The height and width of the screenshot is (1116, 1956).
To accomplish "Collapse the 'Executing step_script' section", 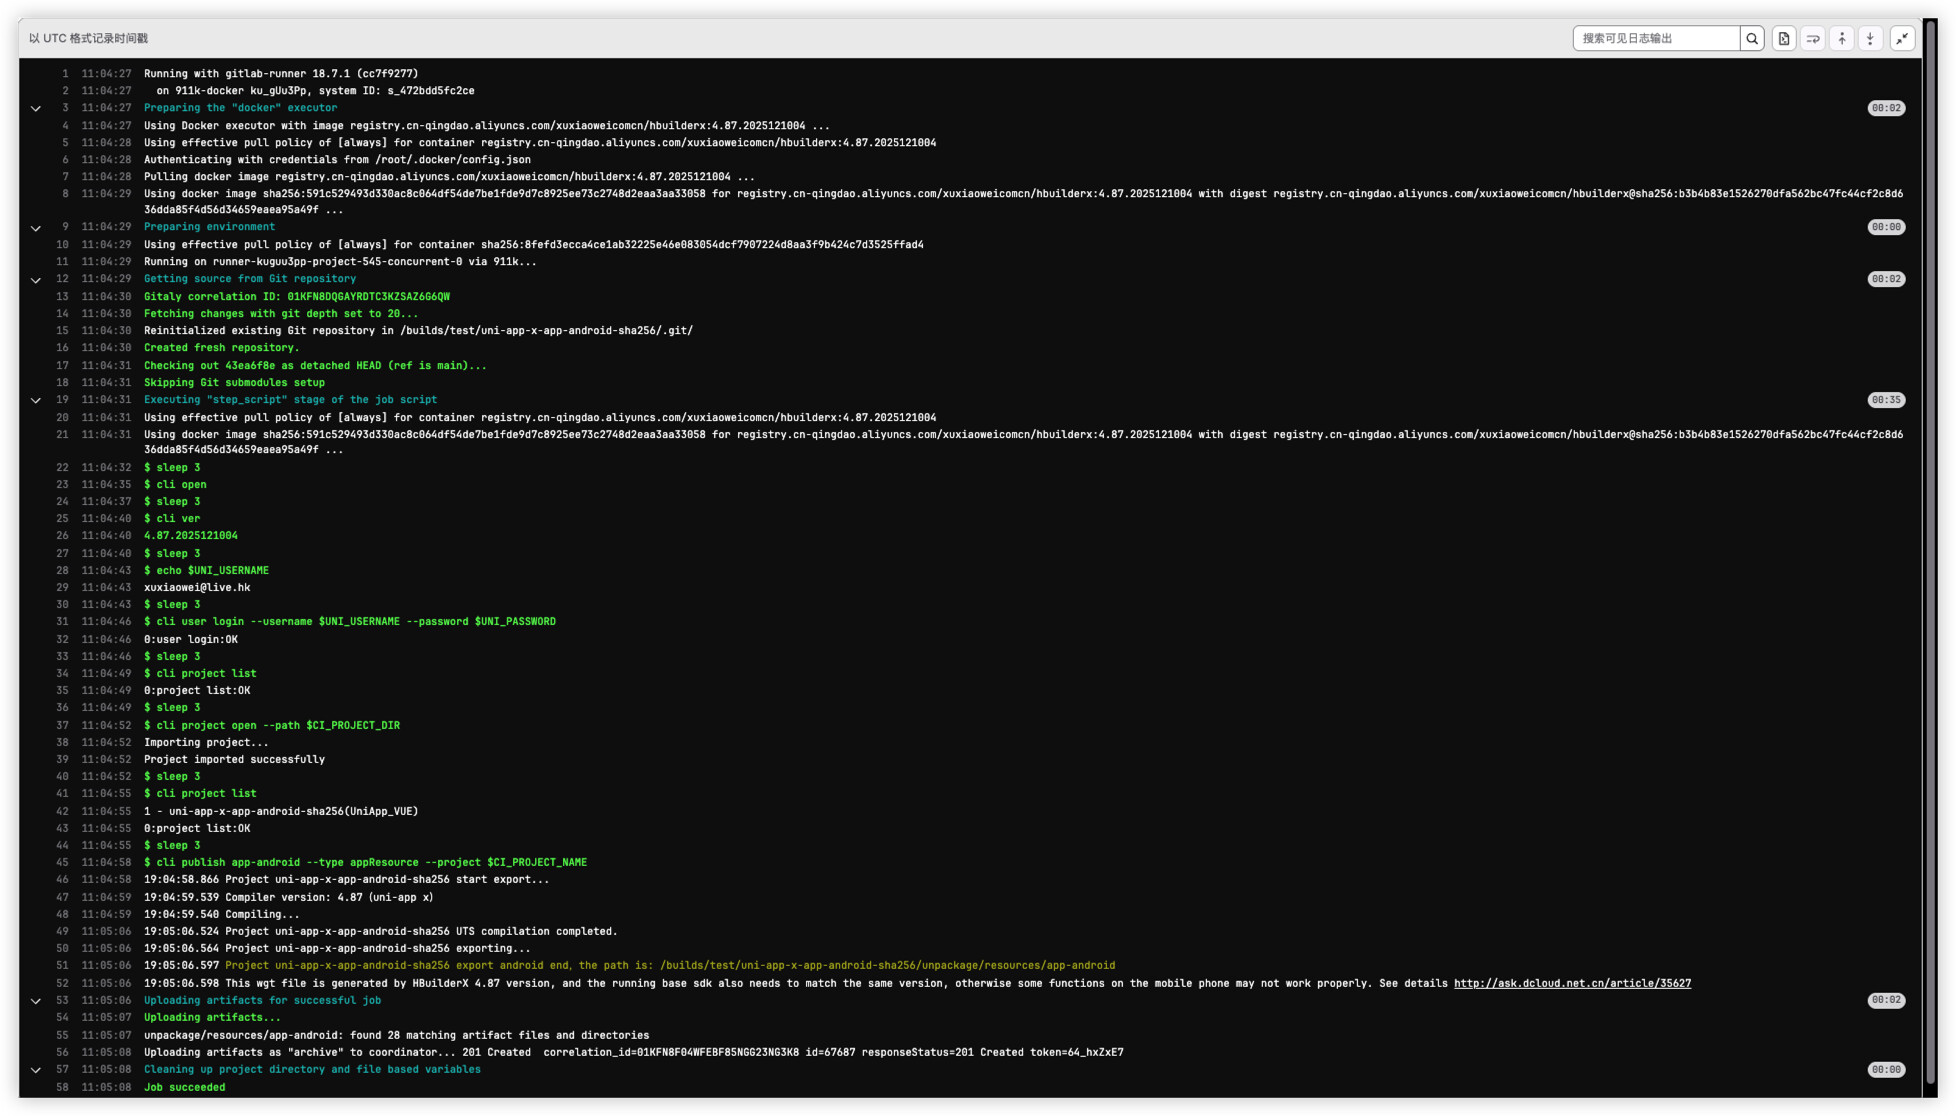I will pos(36,400).
